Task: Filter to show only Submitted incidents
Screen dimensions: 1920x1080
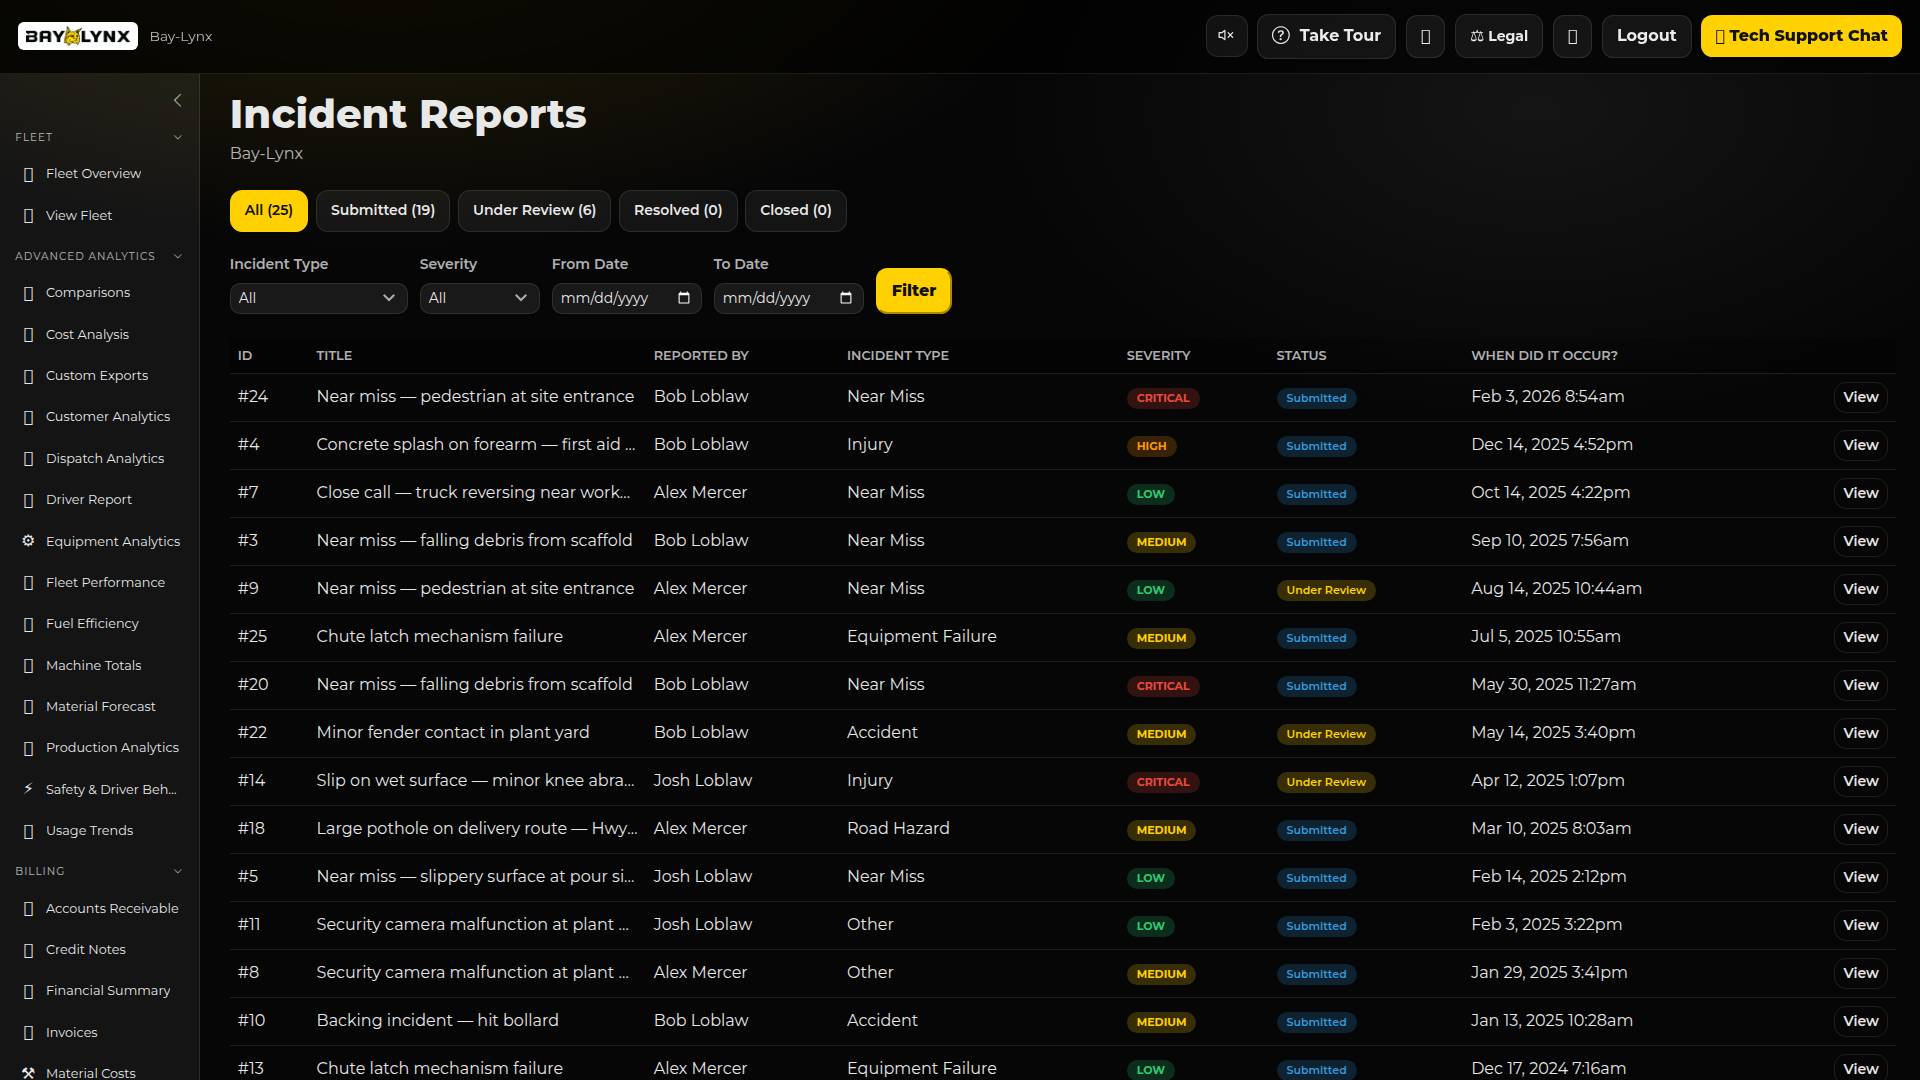Action: pyautogui.click(x=382, y=210)
